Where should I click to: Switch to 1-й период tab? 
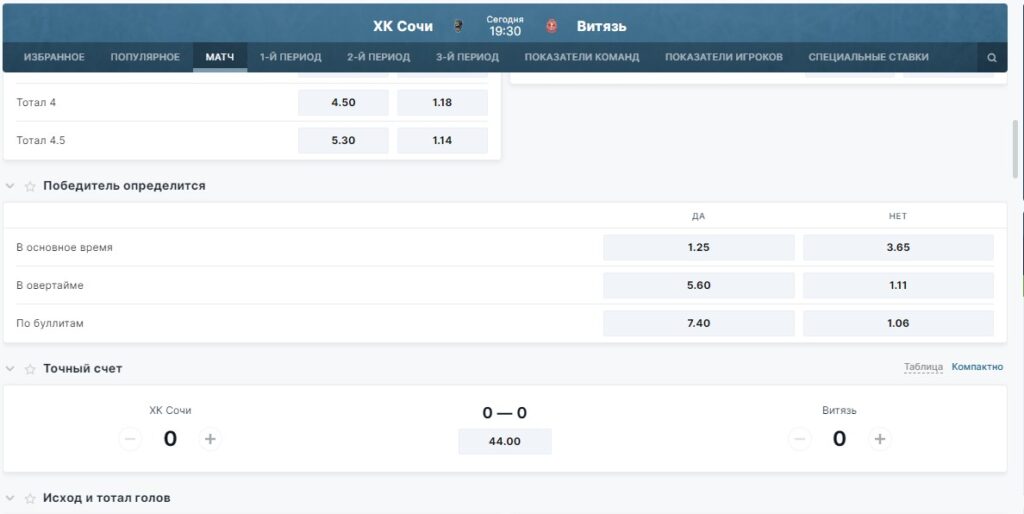[x=291, y=57]
